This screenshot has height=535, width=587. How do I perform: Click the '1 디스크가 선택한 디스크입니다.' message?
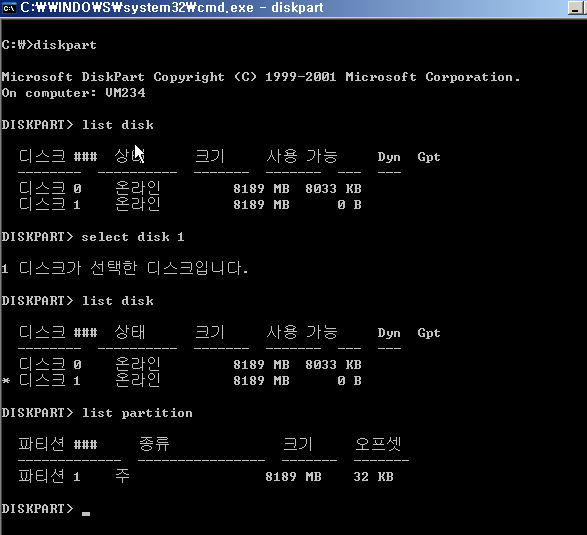125,268
